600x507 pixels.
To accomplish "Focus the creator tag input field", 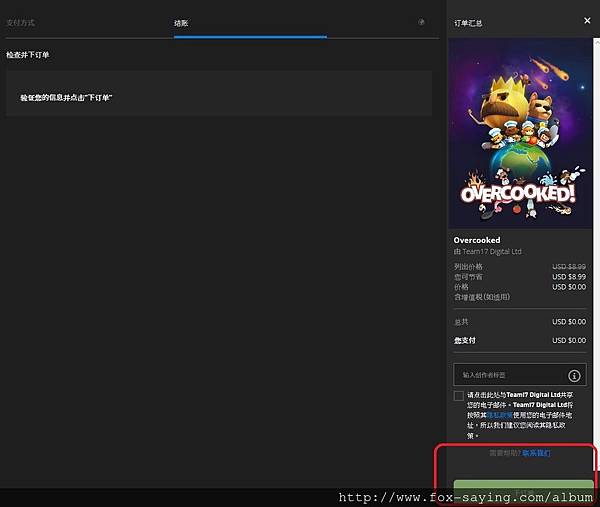I will pyautogui.click(x=520, y=375).
